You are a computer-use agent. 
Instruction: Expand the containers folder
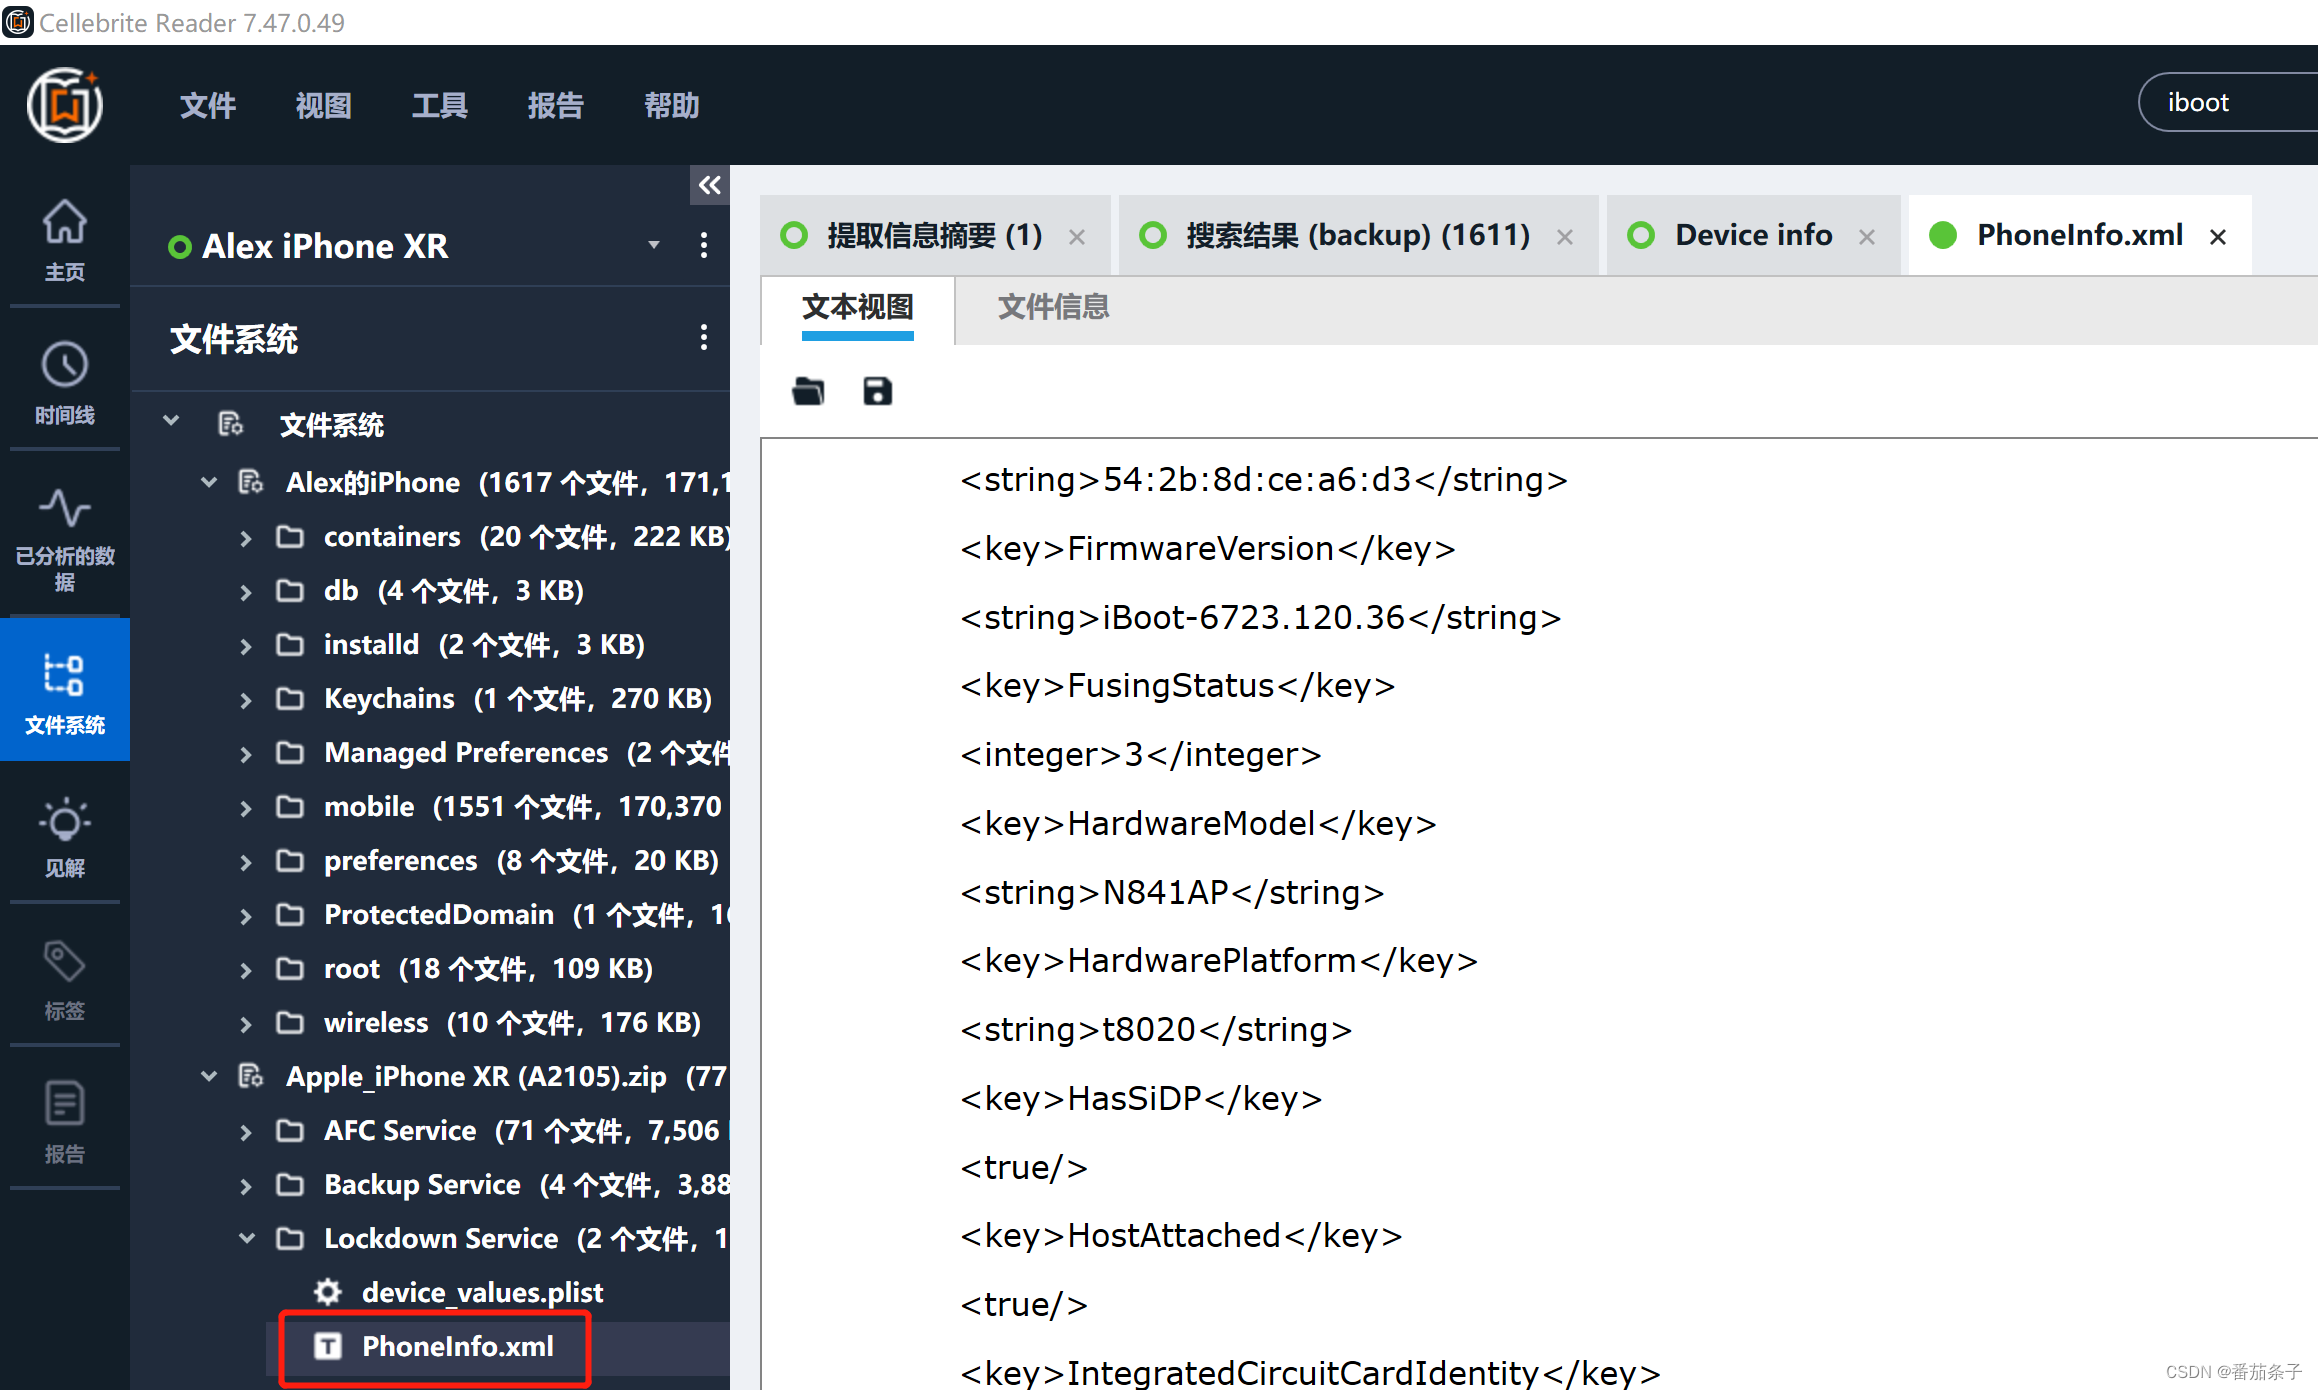(246, 538)
